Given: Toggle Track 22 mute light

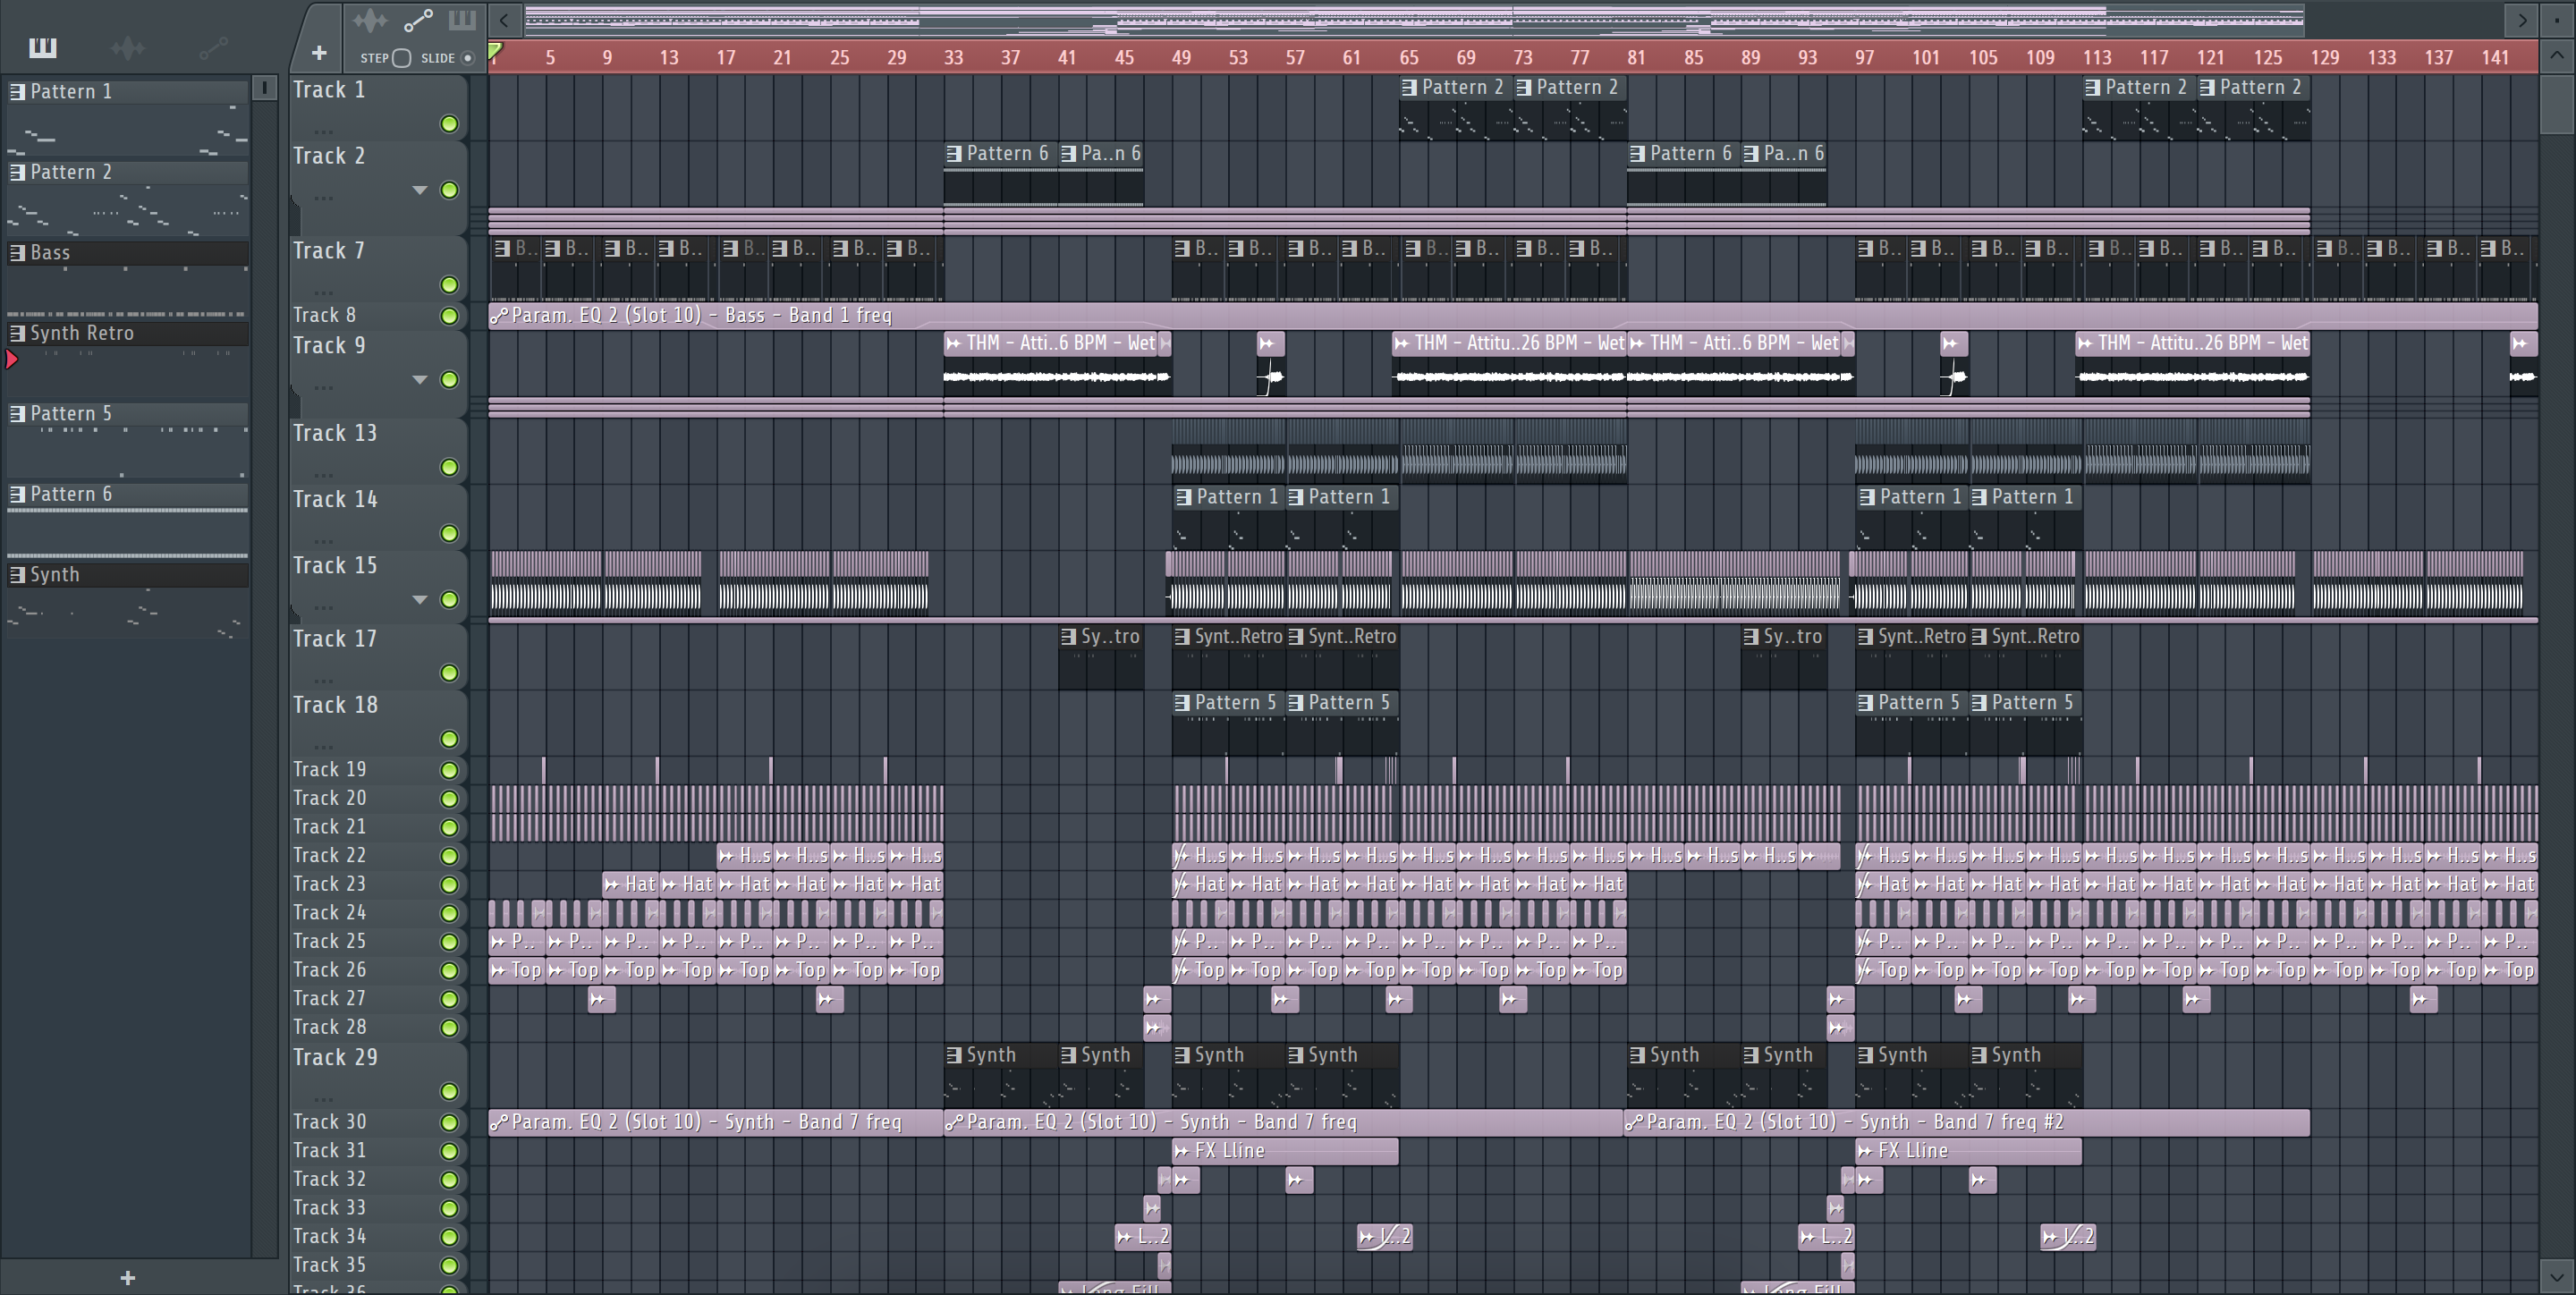Looking at the screenshot, I should (449, 856).
